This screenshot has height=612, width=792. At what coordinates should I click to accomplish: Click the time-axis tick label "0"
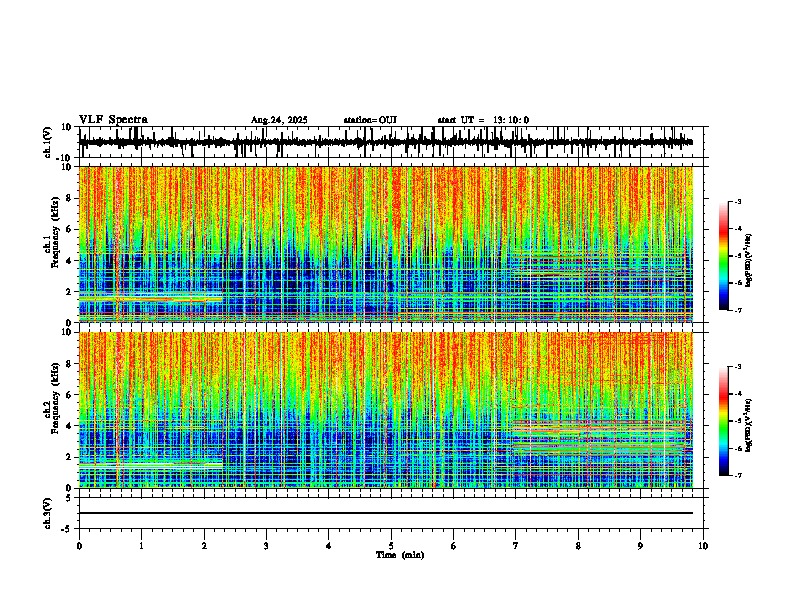click(79, 546)
